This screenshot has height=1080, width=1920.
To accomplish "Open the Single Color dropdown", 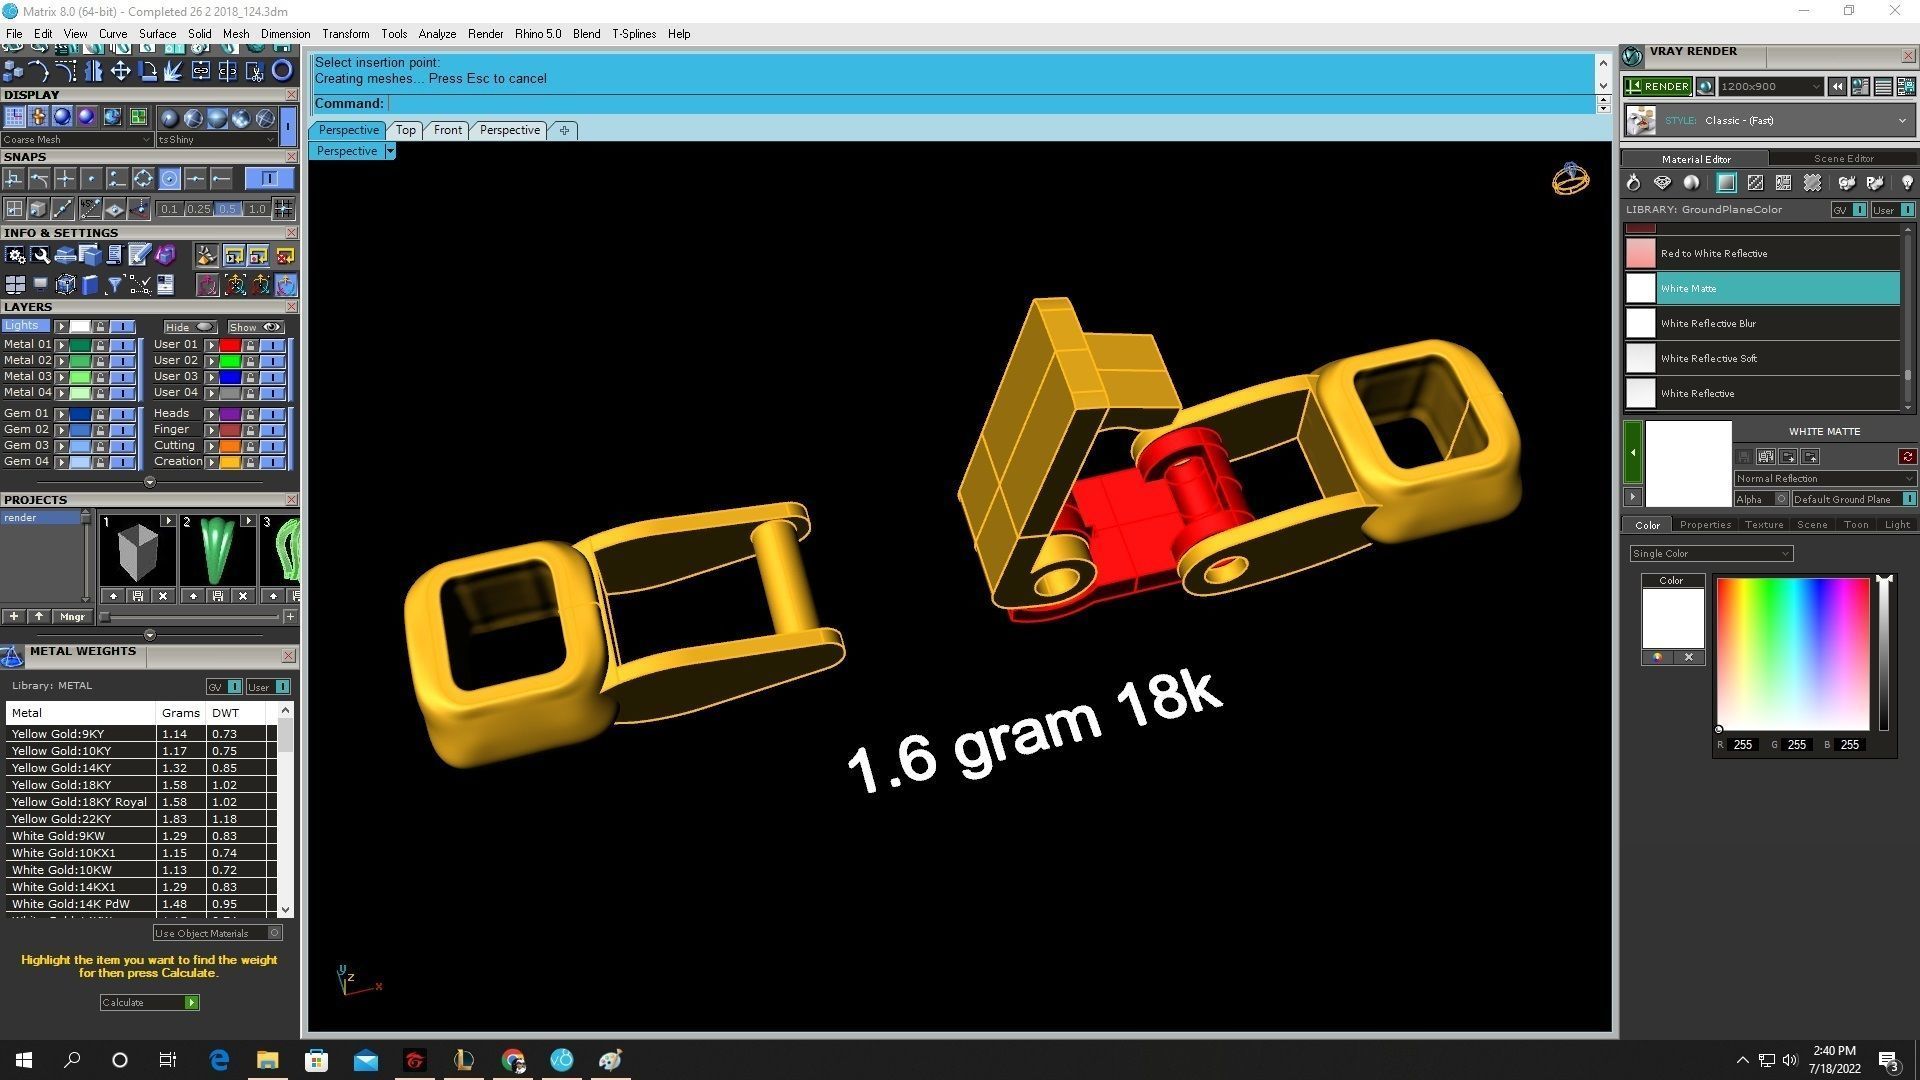I will tap(1711, 554).
